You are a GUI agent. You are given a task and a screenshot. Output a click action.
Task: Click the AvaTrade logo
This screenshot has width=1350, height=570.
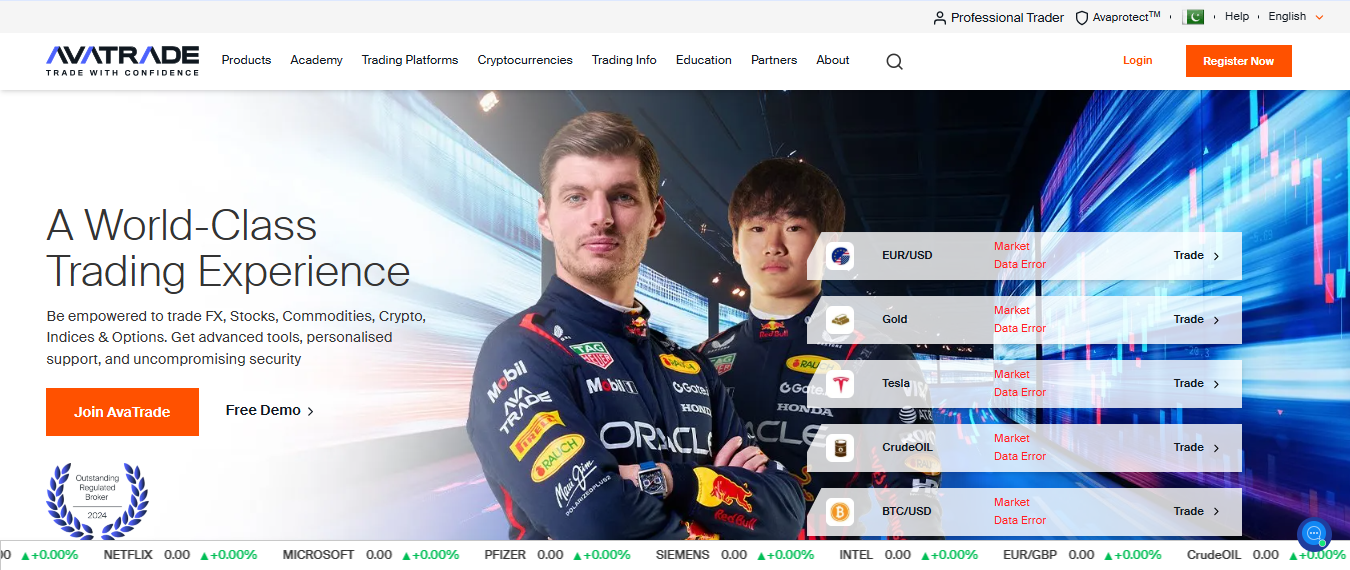coord(122,60)
